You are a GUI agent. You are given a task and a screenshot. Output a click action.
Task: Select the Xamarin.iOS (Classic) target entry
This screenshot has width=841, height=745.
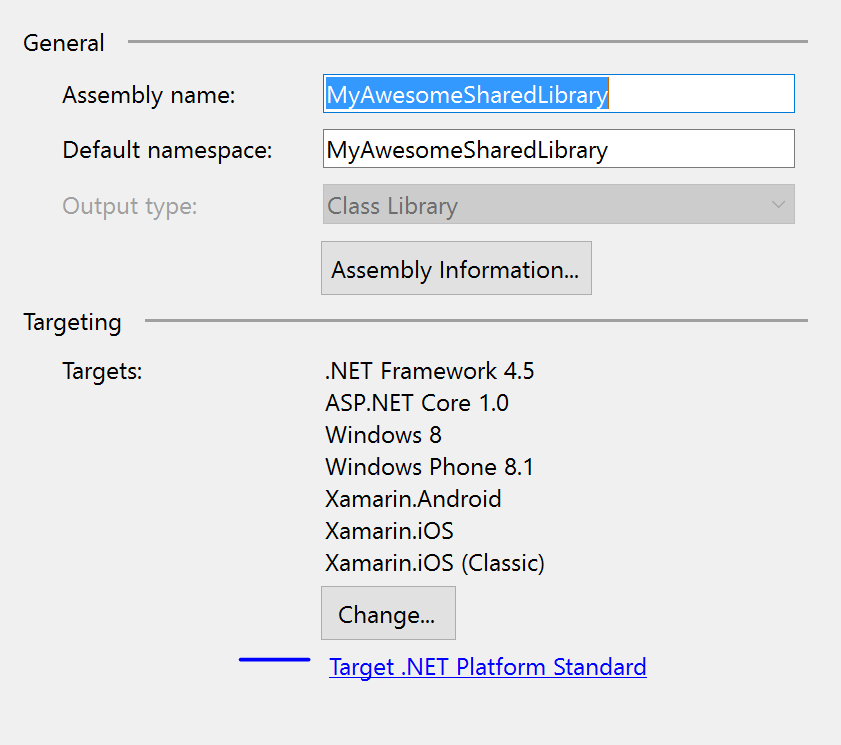coord(434,563)
